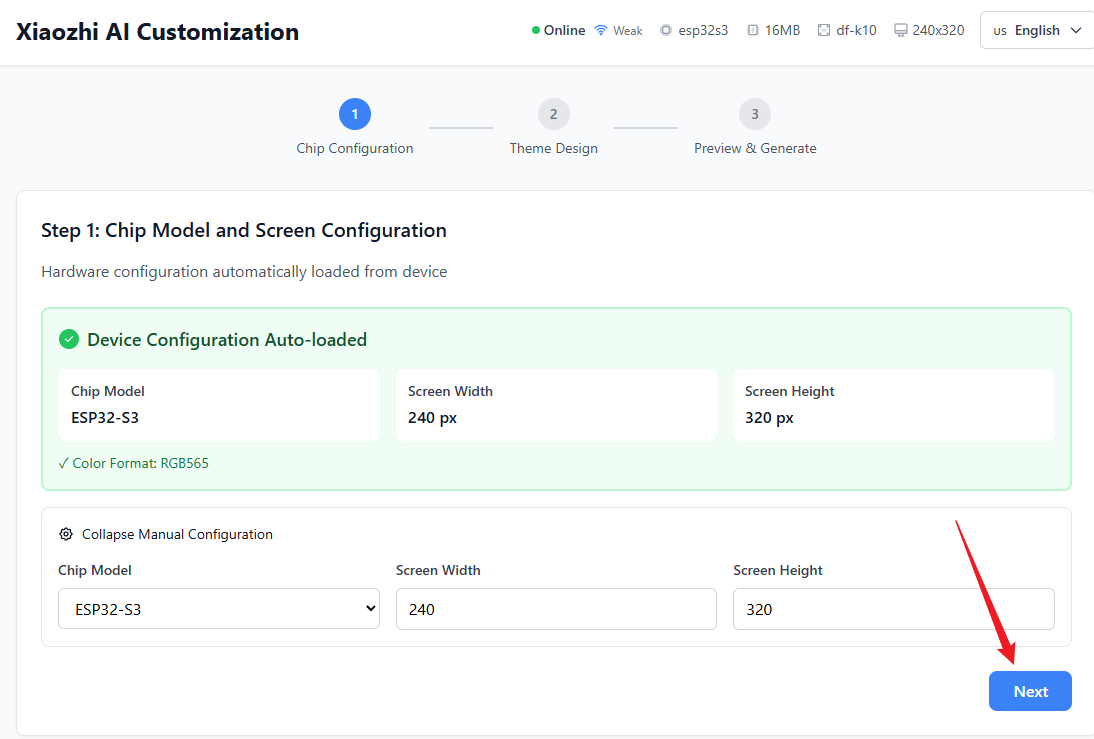The image size is (1094, 739).
Task: Click the green checkmark auto-loaded icon
Action: click(69, 340)
